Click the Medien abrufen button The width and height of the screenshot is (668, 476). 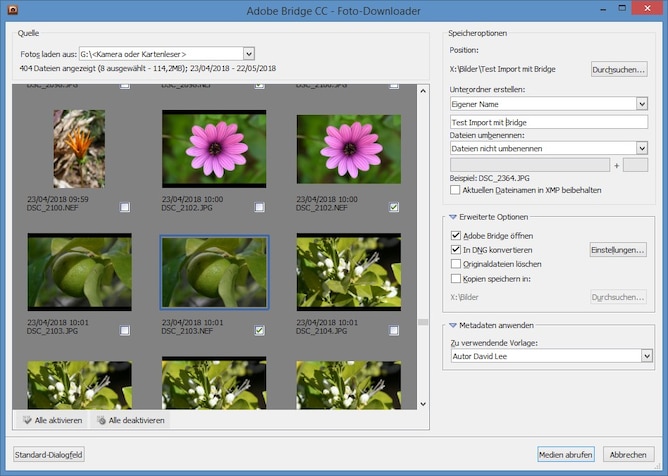(566, 454)
